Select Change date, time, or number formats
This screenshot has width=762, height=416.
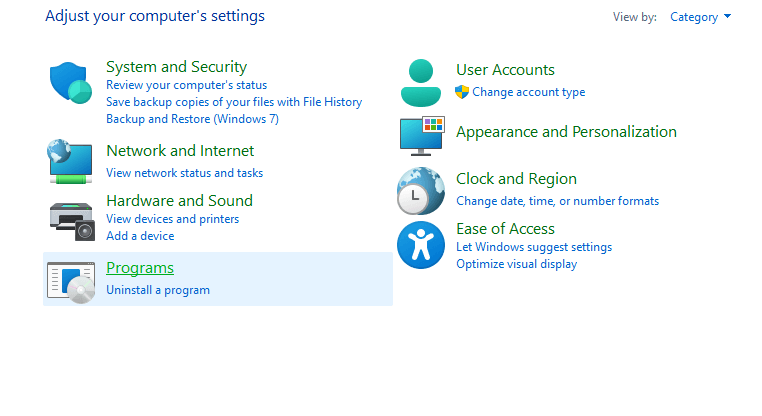[x=557, y=201]
